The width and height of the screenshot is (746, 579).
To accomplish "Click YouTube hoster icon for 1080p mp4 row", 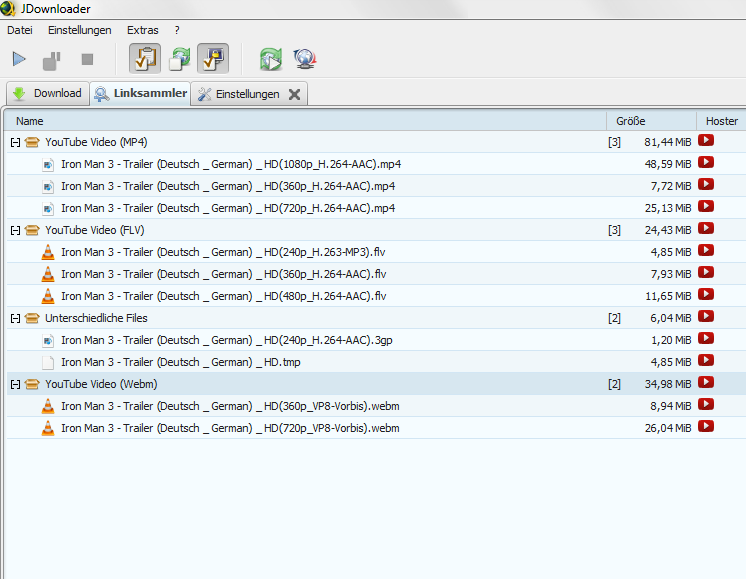I will click(706, 163).
